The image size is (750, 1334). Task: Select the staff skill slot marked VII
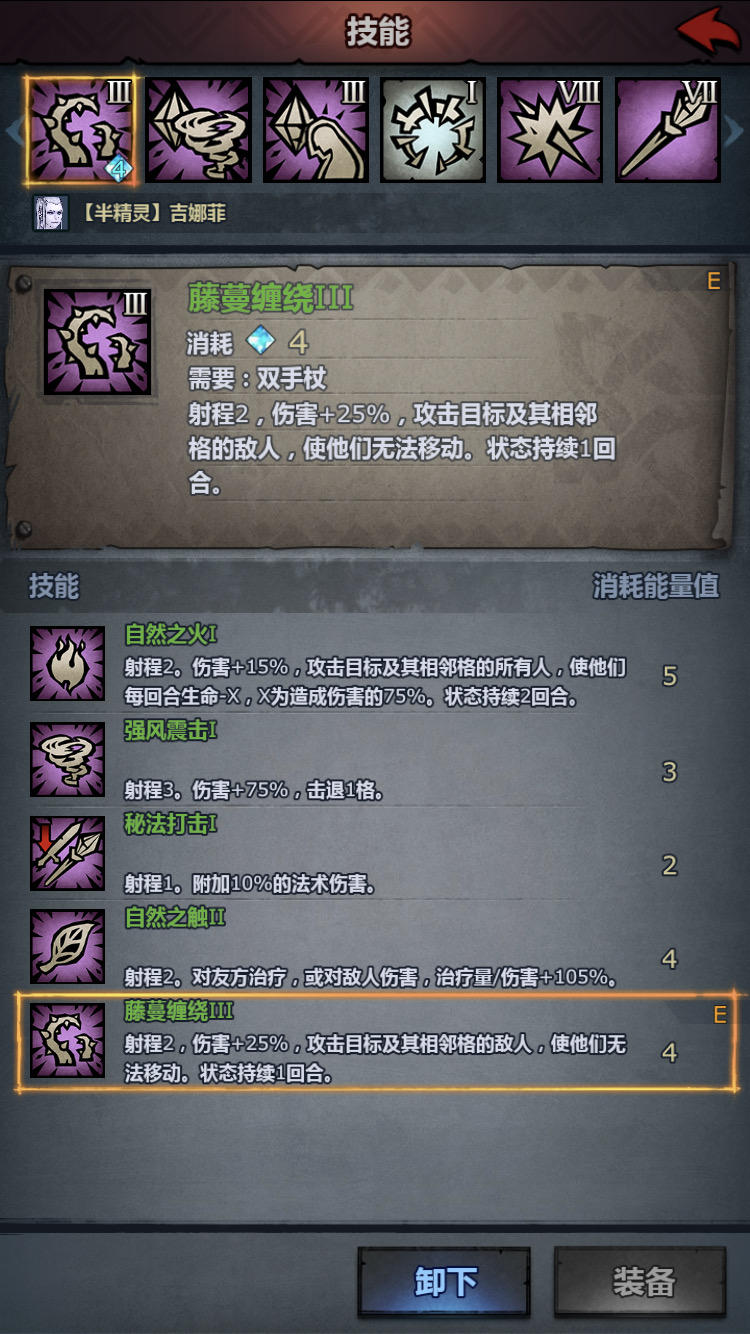pos(668,130)
